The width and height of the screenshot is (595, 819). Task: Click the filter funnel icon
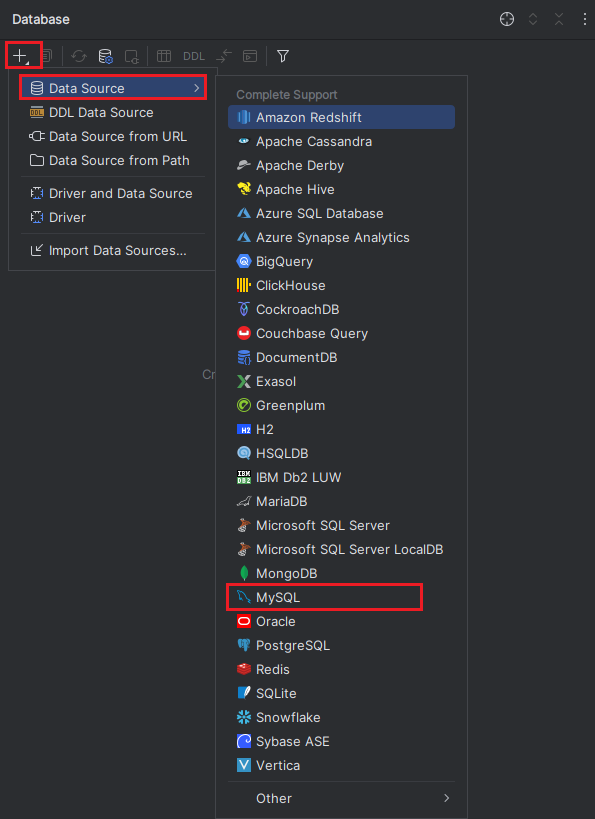tap(283, 56)
